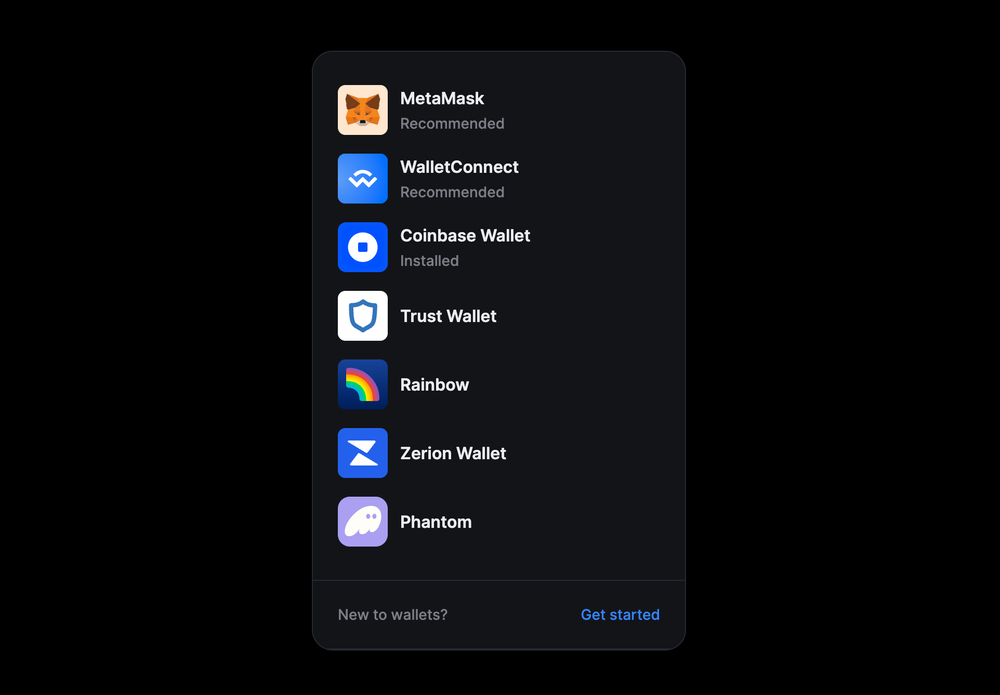Tap the Trust Wallet shield icon

coord(362,316)
